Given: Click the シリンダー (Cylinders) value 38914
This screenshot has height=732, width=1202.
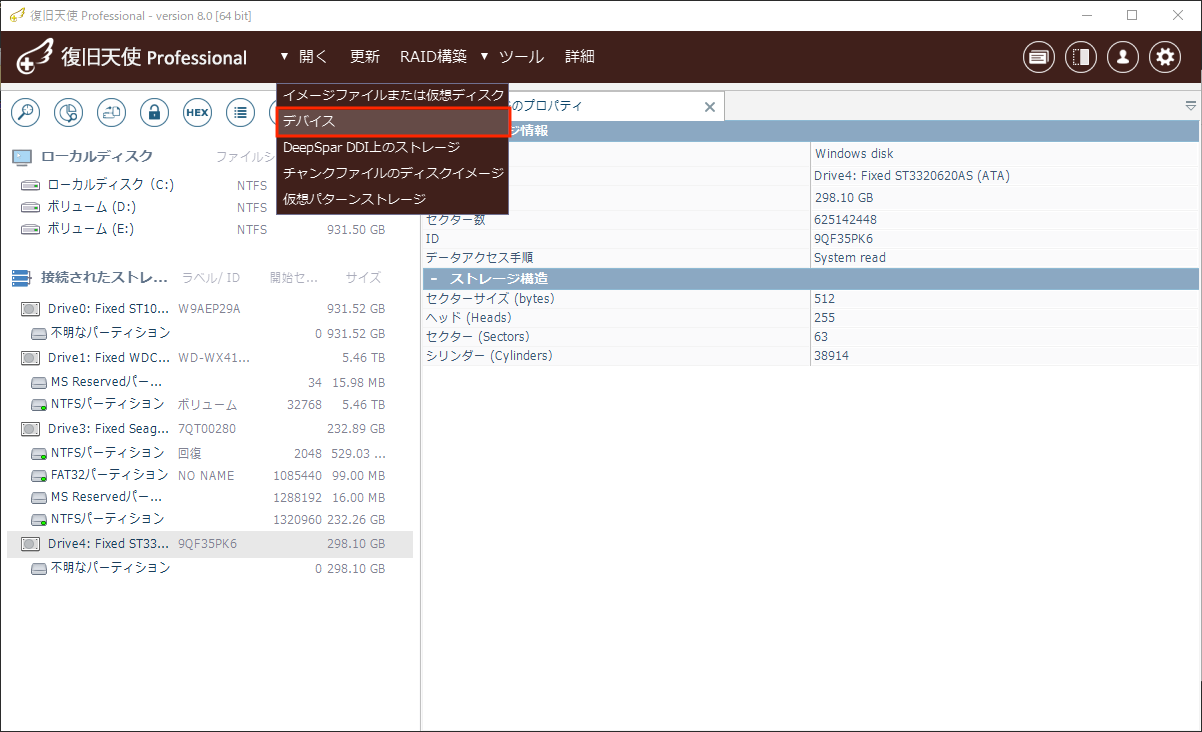Looking at the screenshot, I should coord(831,356).
